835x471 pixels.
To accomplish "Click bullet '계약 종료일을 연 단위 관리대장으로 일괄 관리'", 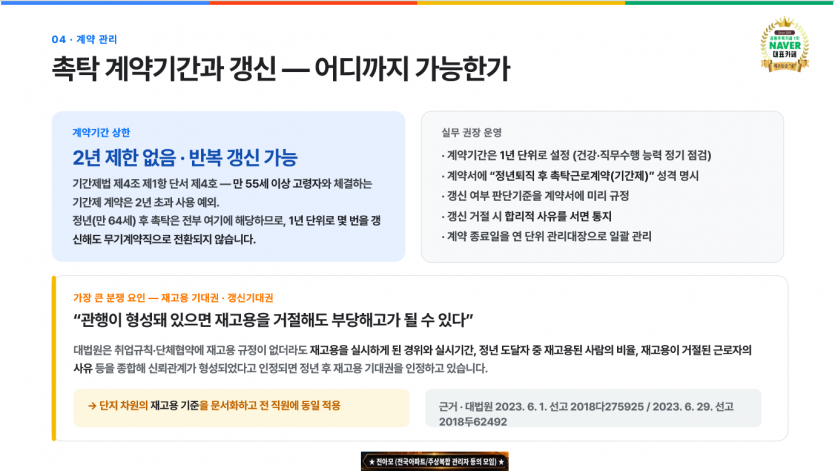I will [546, 237].
